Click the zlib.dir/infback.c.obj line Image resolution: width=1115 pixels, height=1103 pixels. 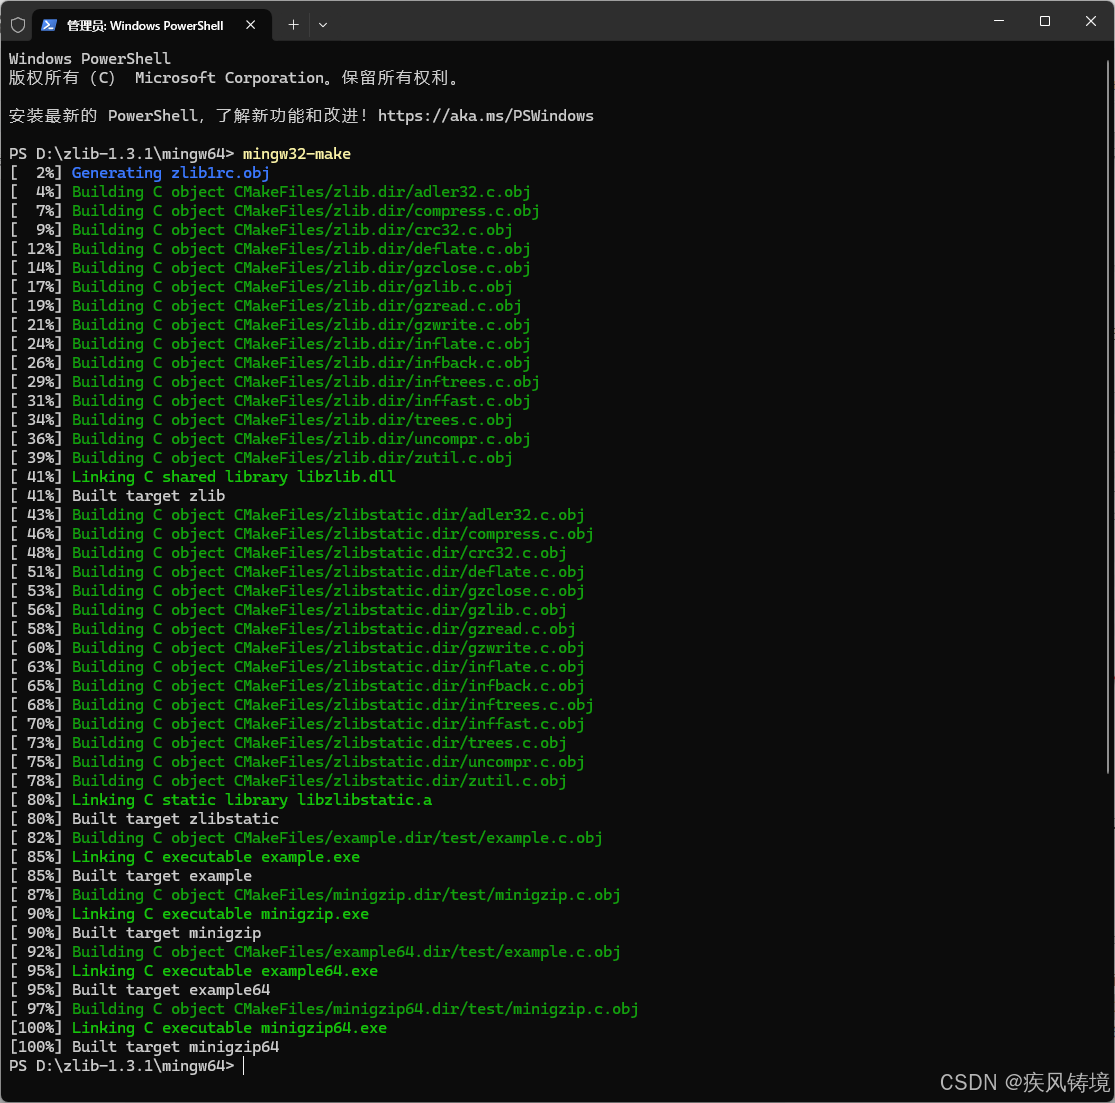(x=270, y=363)
